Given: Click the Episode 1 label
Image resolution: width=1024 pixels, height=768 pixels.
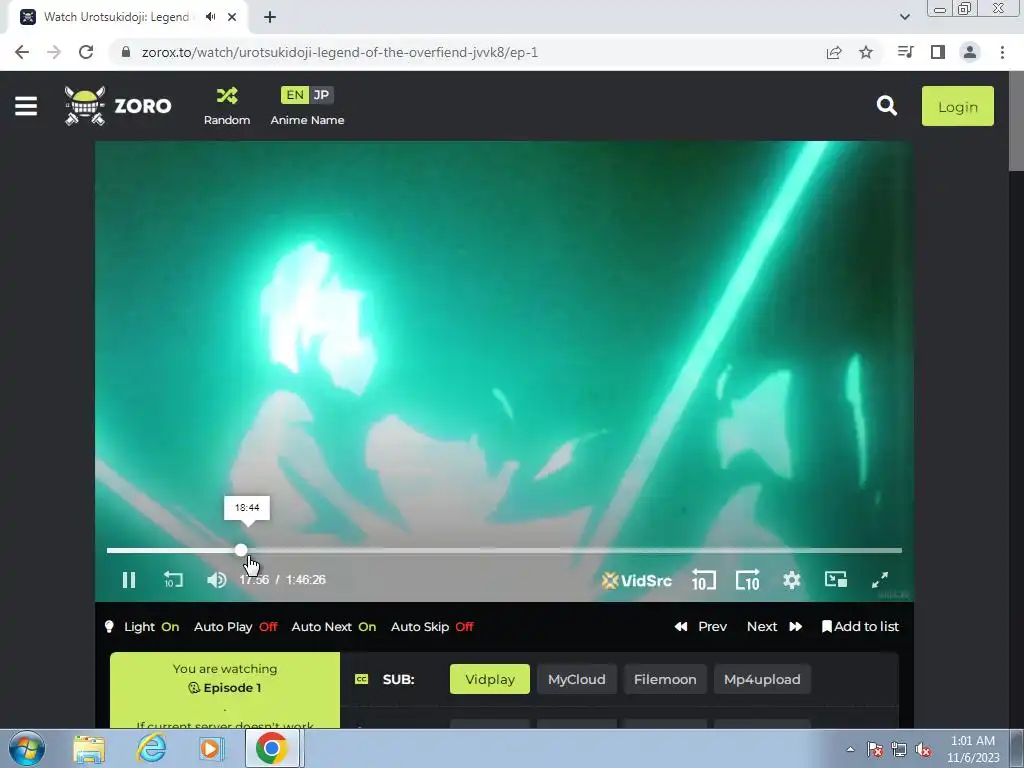Looking at the screenshot, I should pos(225,688).
